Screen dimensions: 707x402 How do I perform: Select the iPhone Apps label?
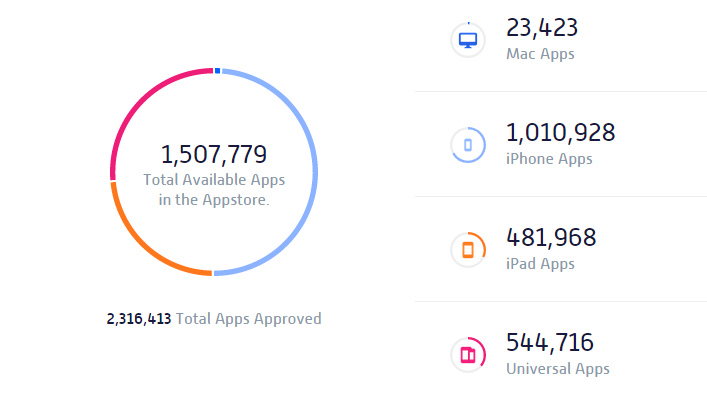(x=549, y=159)
